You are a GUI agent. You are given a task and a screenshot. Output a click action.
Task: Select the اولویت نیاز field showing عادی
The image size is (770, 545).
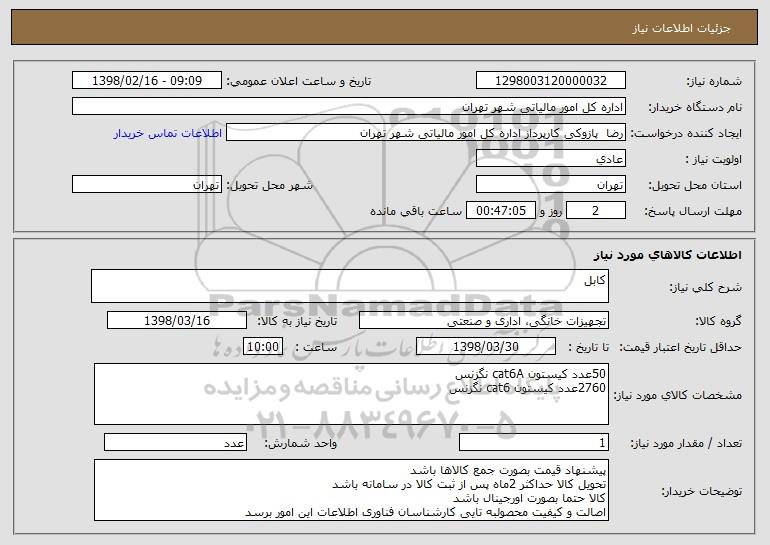[550, 159]
